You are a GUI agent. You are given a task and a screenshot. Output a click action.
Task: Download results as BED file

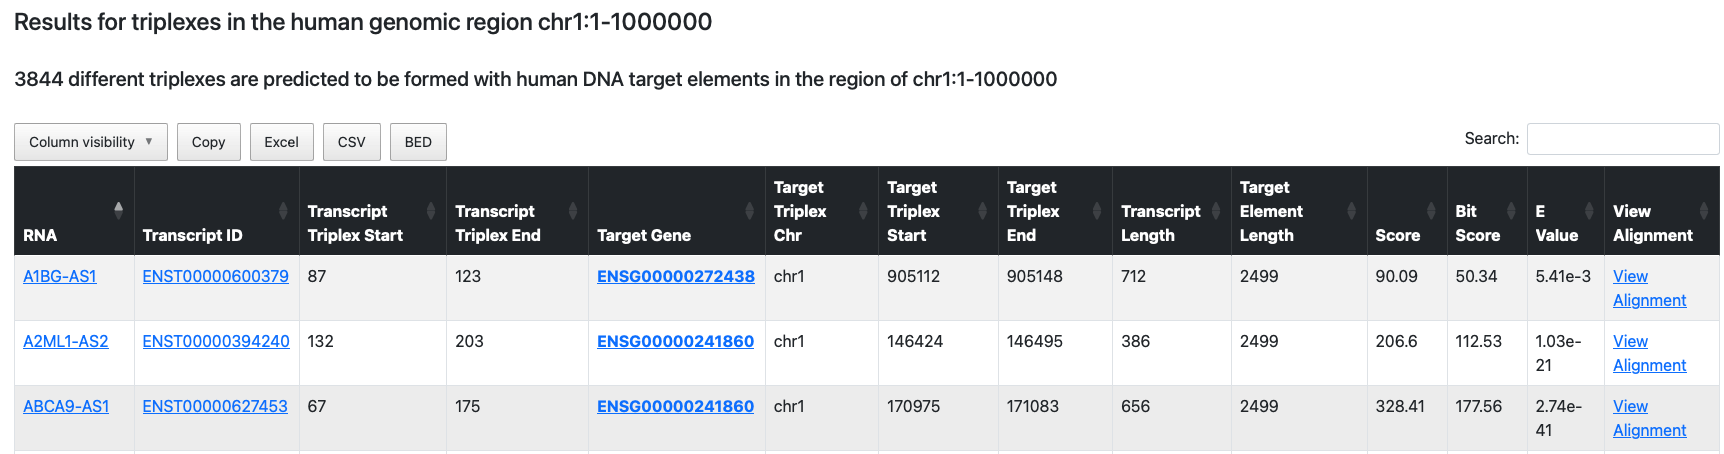(x=418, y=142)
